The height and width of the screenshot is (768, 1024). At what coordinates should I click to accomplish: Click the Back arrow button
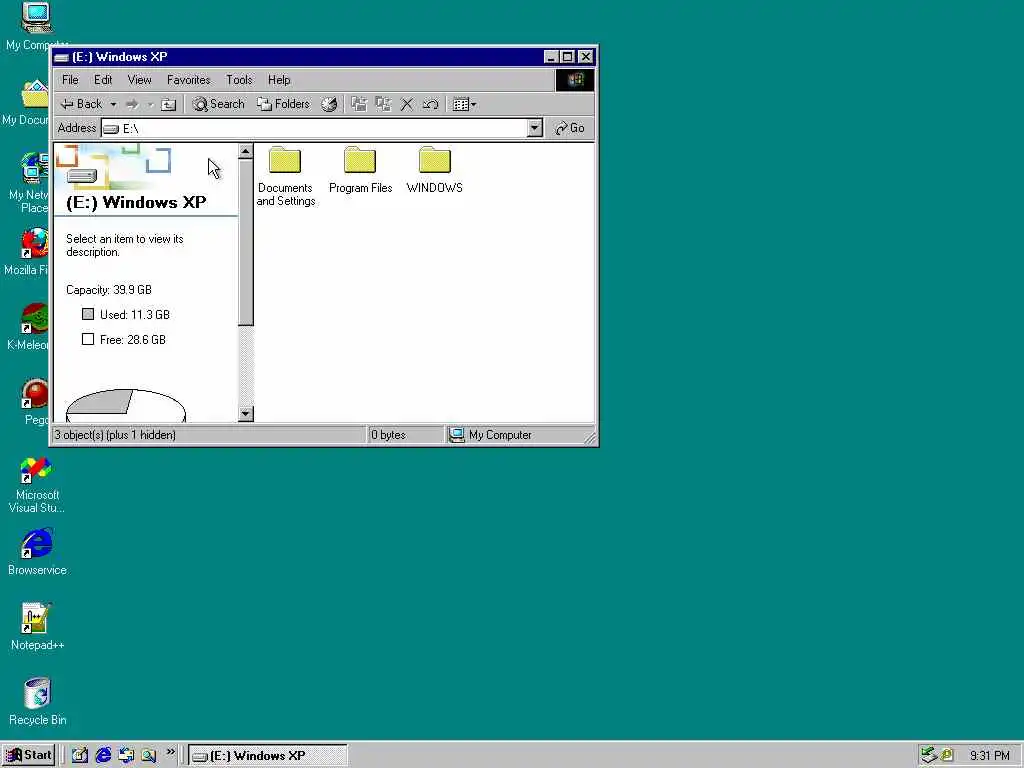[80, 104]
